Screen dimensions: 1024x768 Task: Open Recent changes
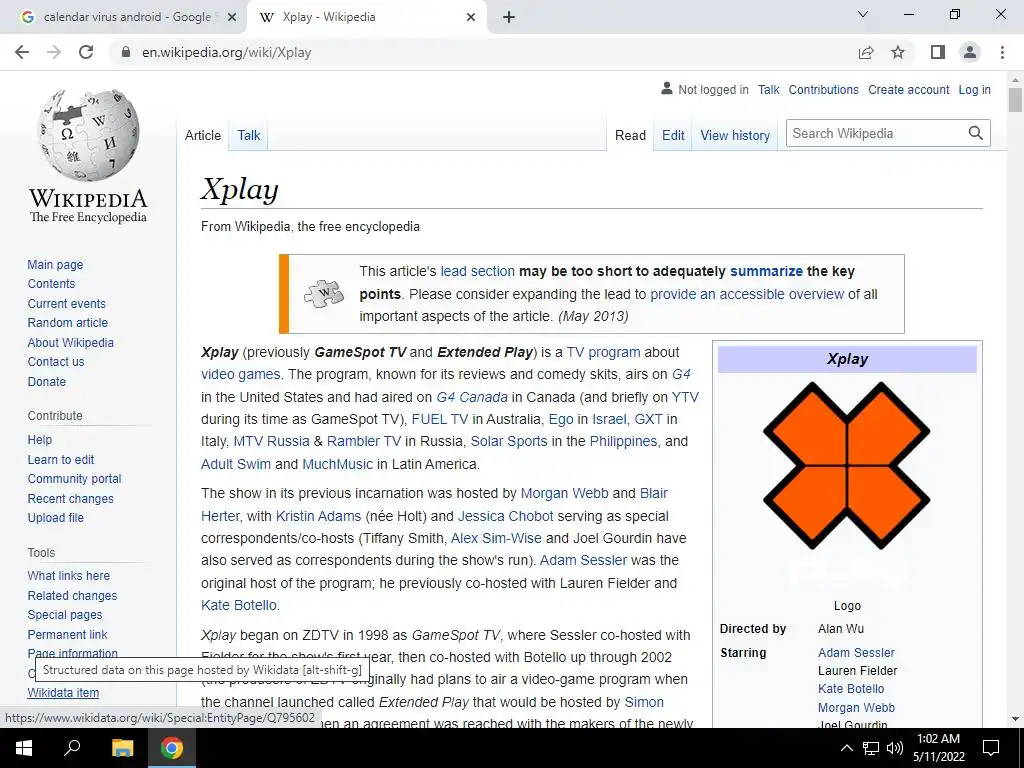[71, 498]
